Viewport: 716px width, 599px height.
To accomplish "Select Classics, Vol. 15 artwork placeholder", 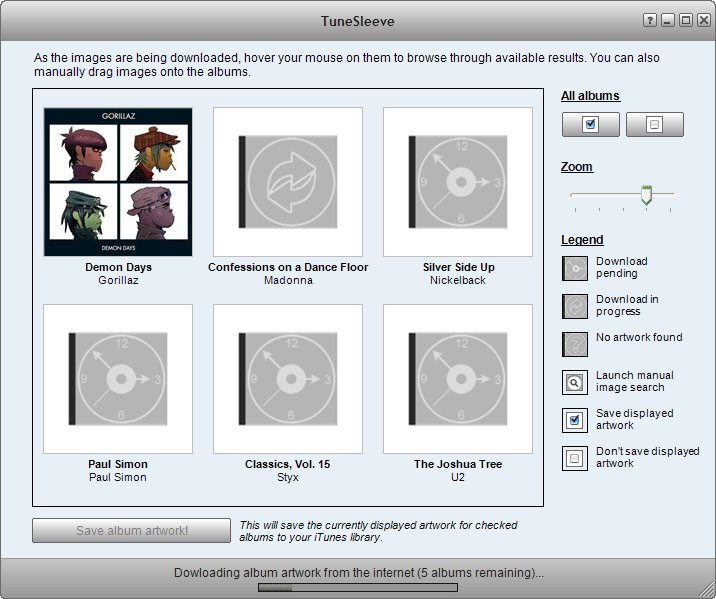I will [x=288, y=379].
